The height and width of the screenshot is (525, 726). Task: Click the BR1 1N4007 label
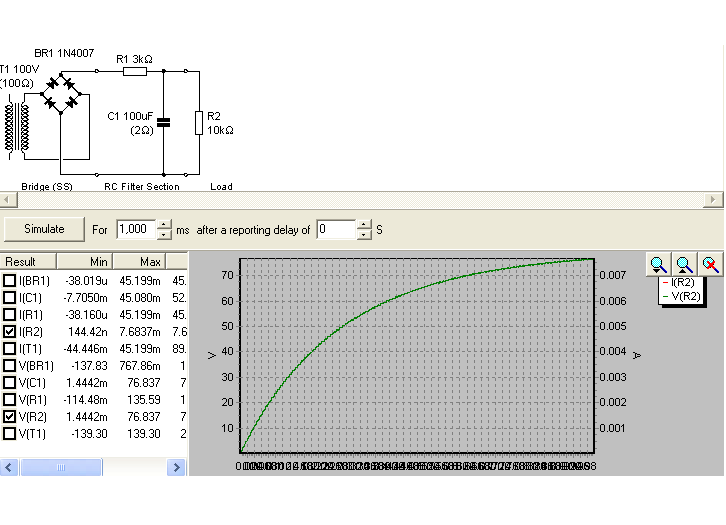pyautogui.click(x=64, y=53)
